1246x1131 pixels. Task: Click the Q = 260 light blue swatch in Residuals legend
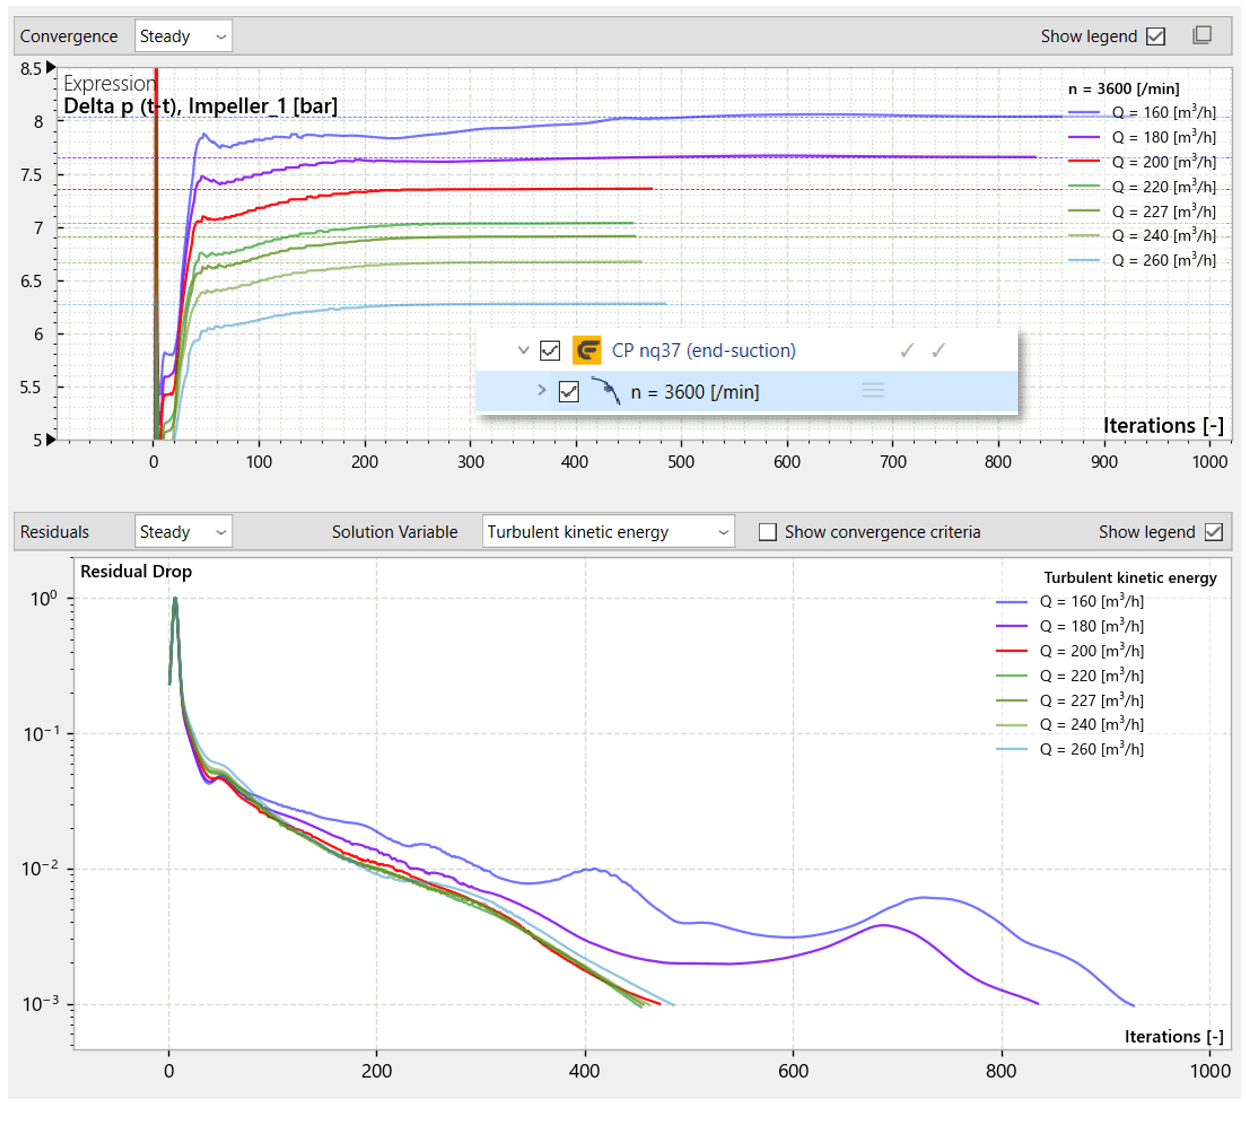[1012, 749]
